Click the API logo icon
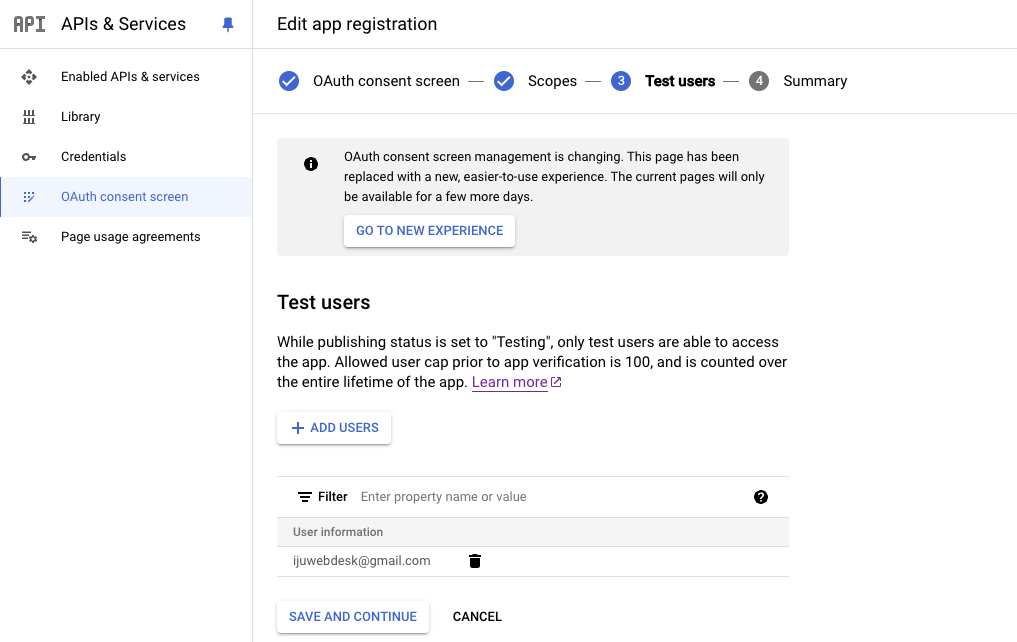Image resolution: width=1017 pixels, height=642 pixels. click(x=29, y=24)
